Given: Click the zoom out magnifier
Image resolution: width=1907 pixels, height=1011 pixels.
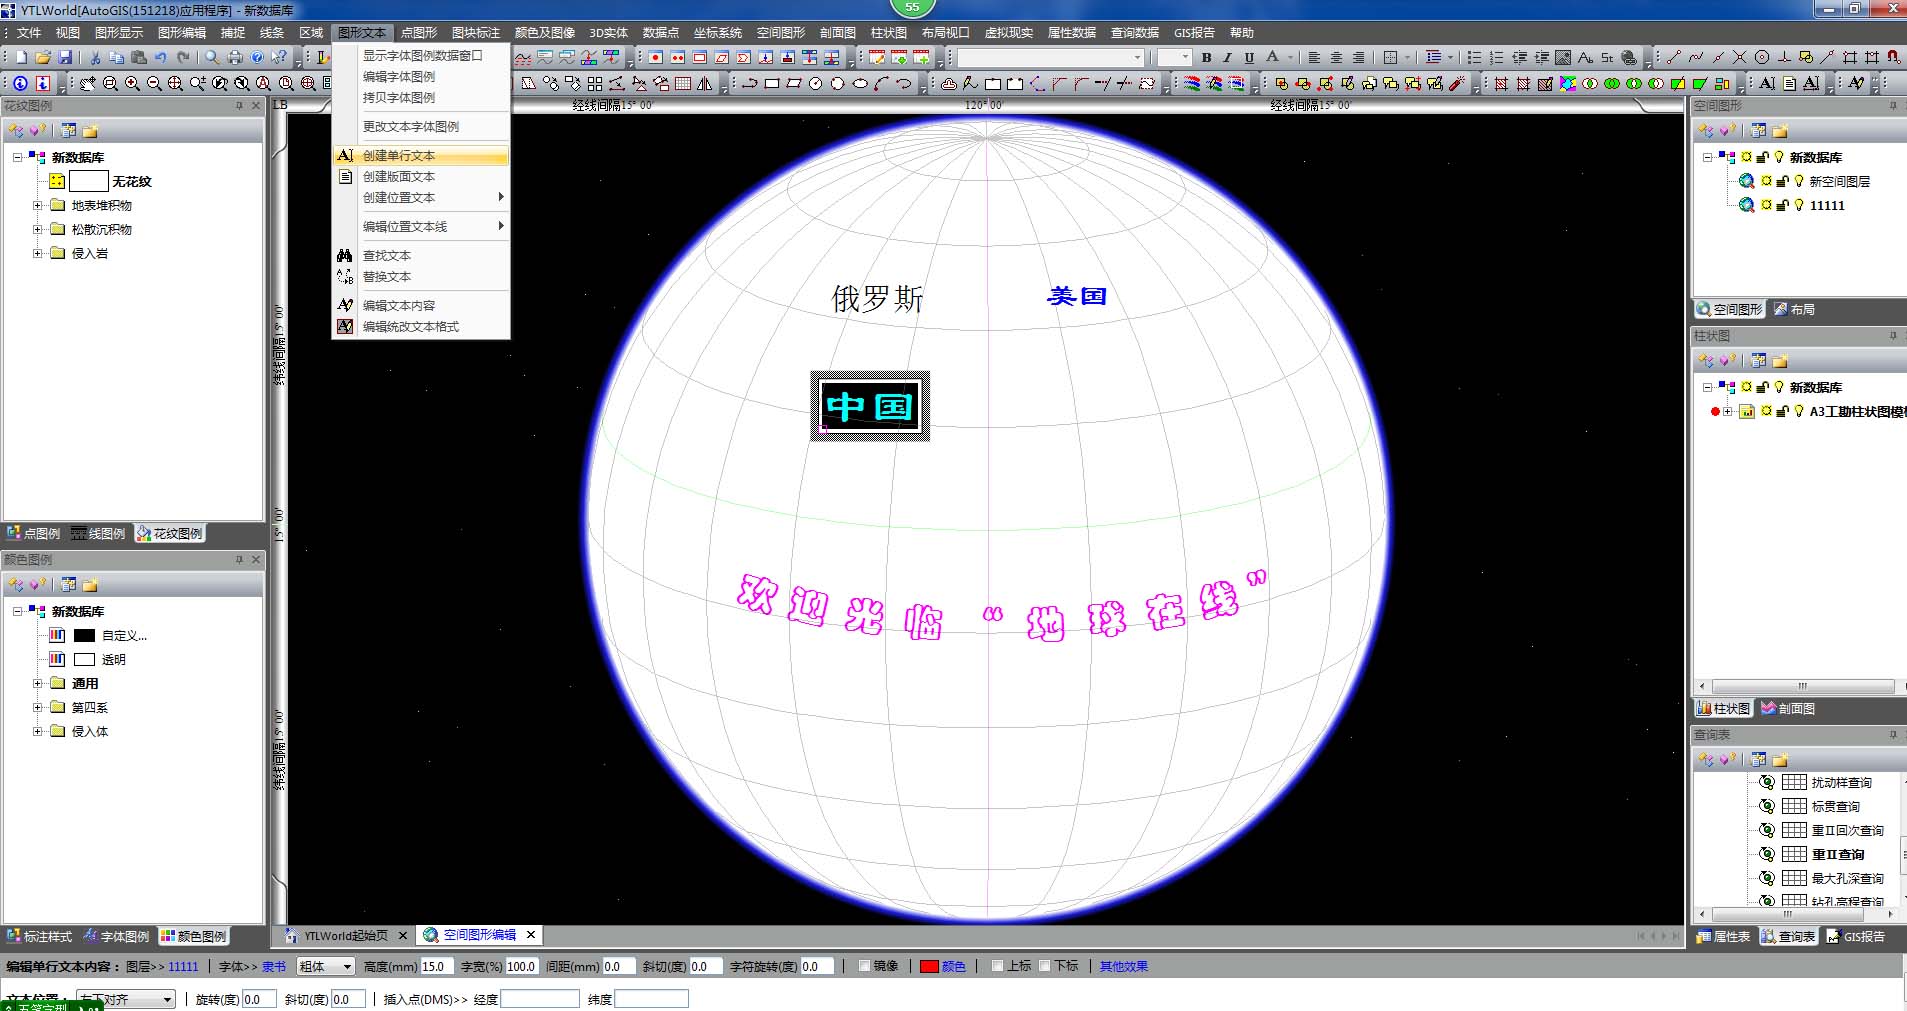Looking at the screenshot, I should [154, 84].
